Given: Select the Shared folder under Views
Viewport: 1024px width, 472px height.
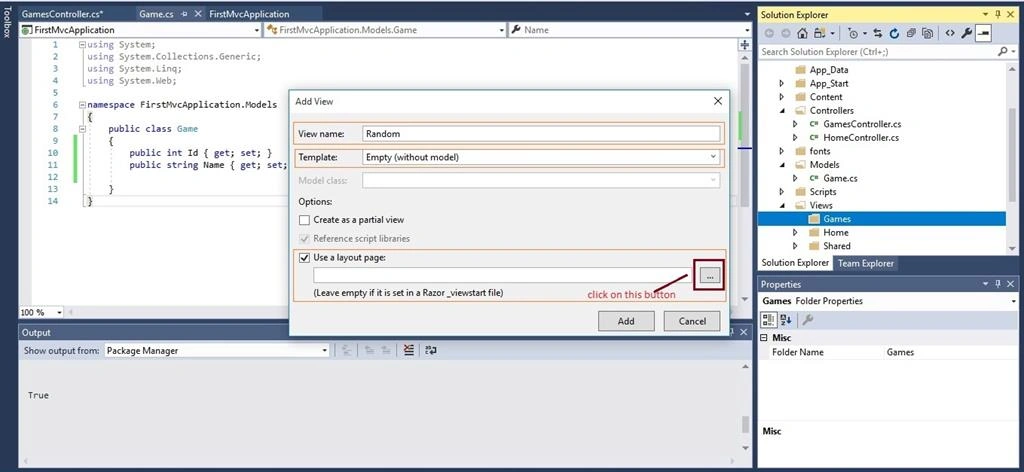Looking at the screenshot, I should (x=837, y=246).
